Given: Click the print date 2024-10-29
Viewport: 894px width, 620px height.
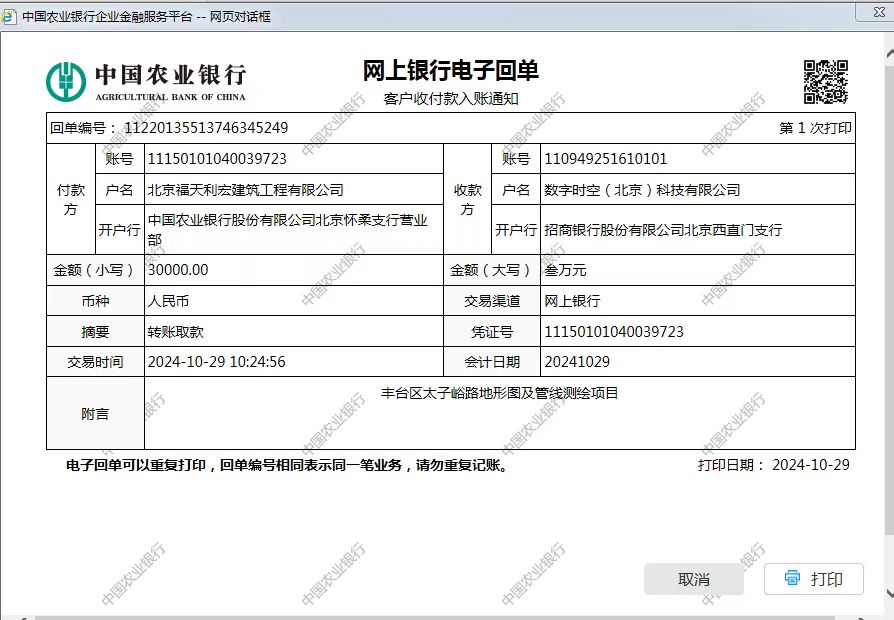Looking at the screenshot, I should [x=811, y=465].
